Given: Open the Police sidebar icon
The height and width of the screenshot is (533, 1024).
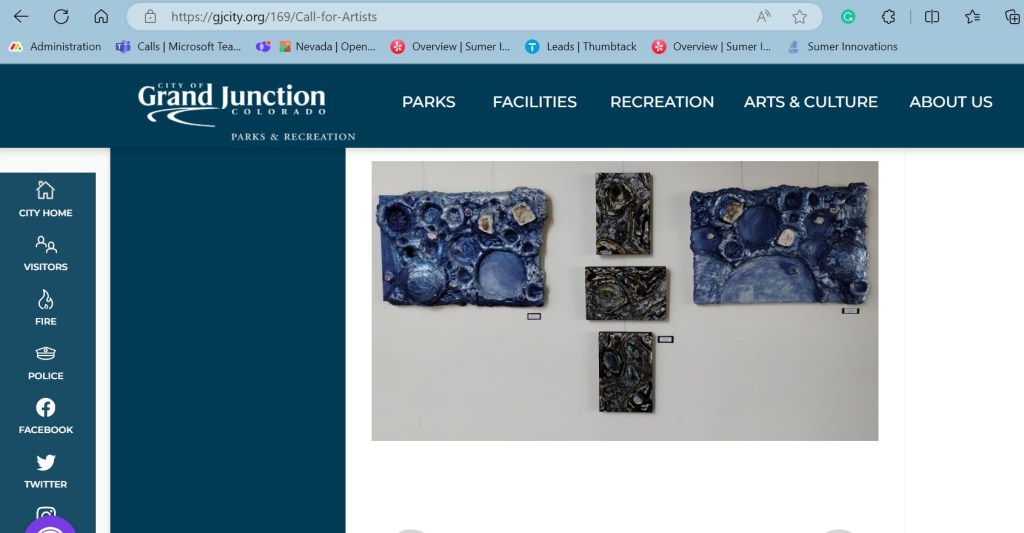Looking at the screenshot, I should (46, 363).
